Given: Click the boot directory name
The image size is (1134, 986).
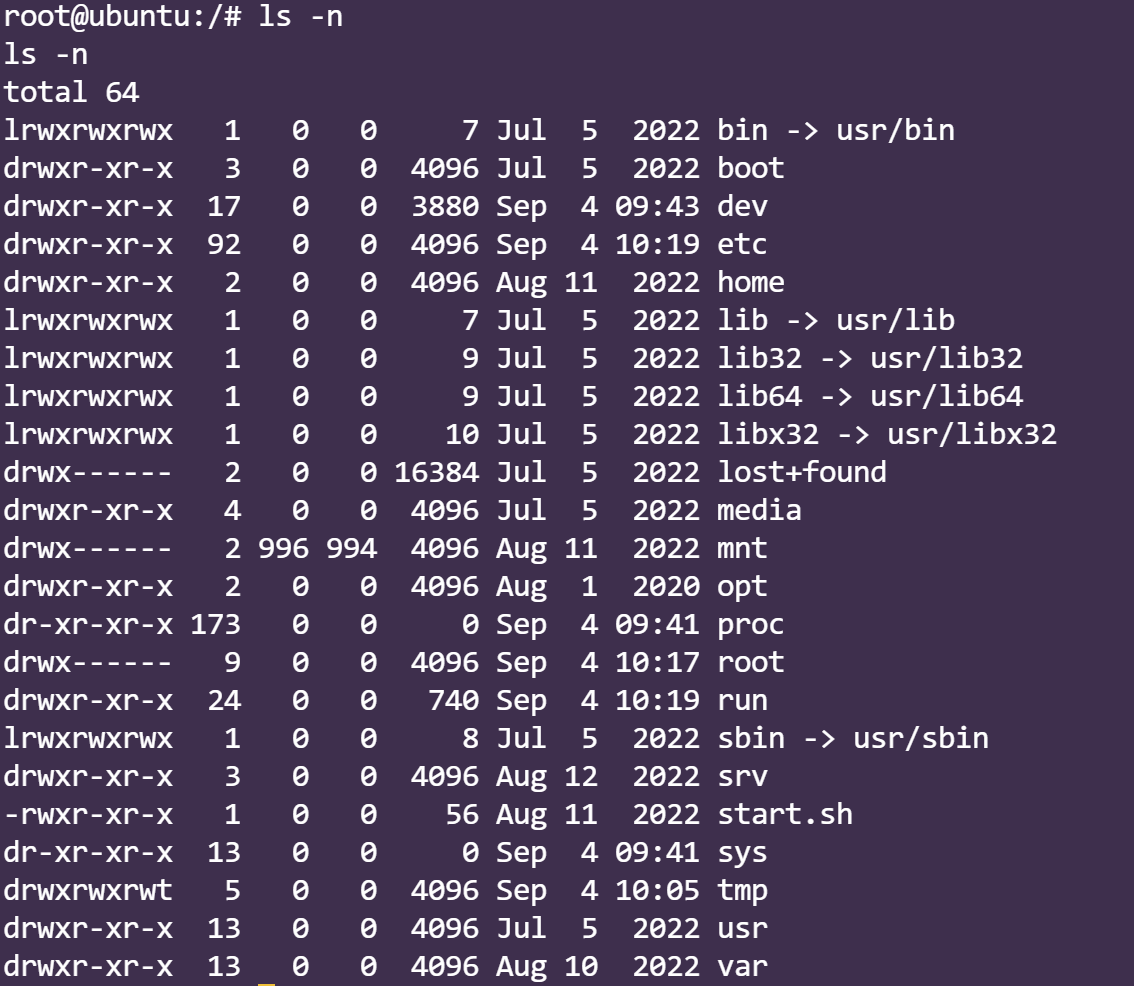Looking at the screenshot, I should 750,168.
